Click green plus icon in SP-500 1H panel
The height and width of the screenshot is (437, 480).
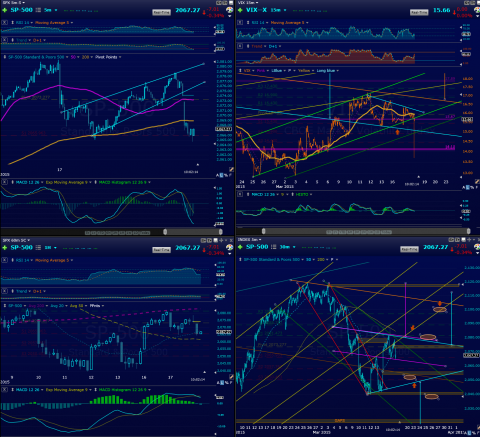point(5,248)
